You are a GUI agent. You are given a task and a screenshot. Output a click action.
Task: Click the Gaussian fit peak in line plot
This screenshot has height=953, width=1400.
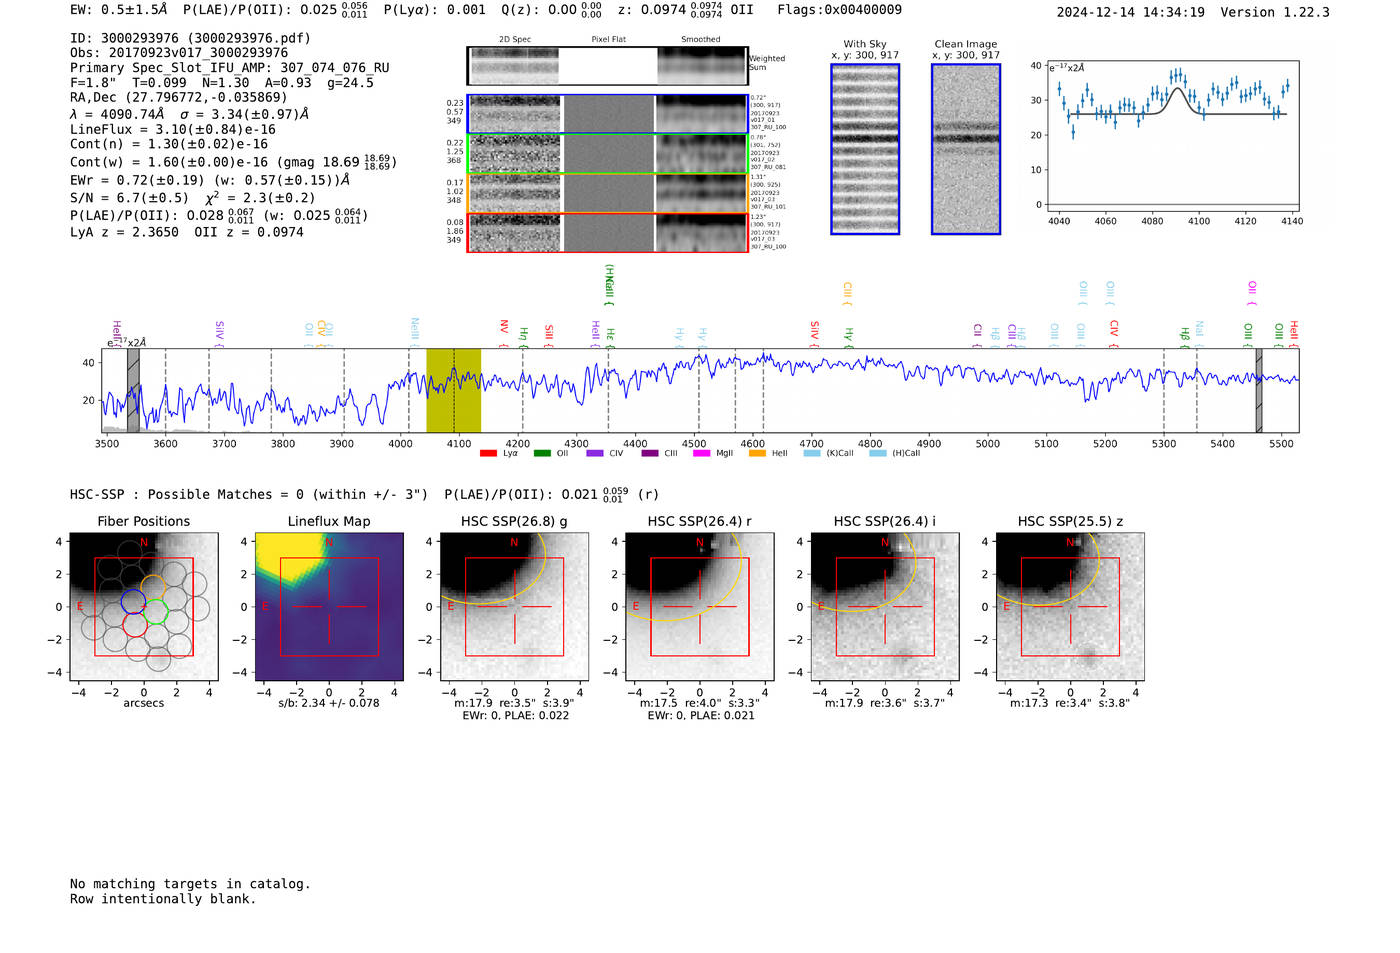pyautogui.click(x=1178, y=90)
